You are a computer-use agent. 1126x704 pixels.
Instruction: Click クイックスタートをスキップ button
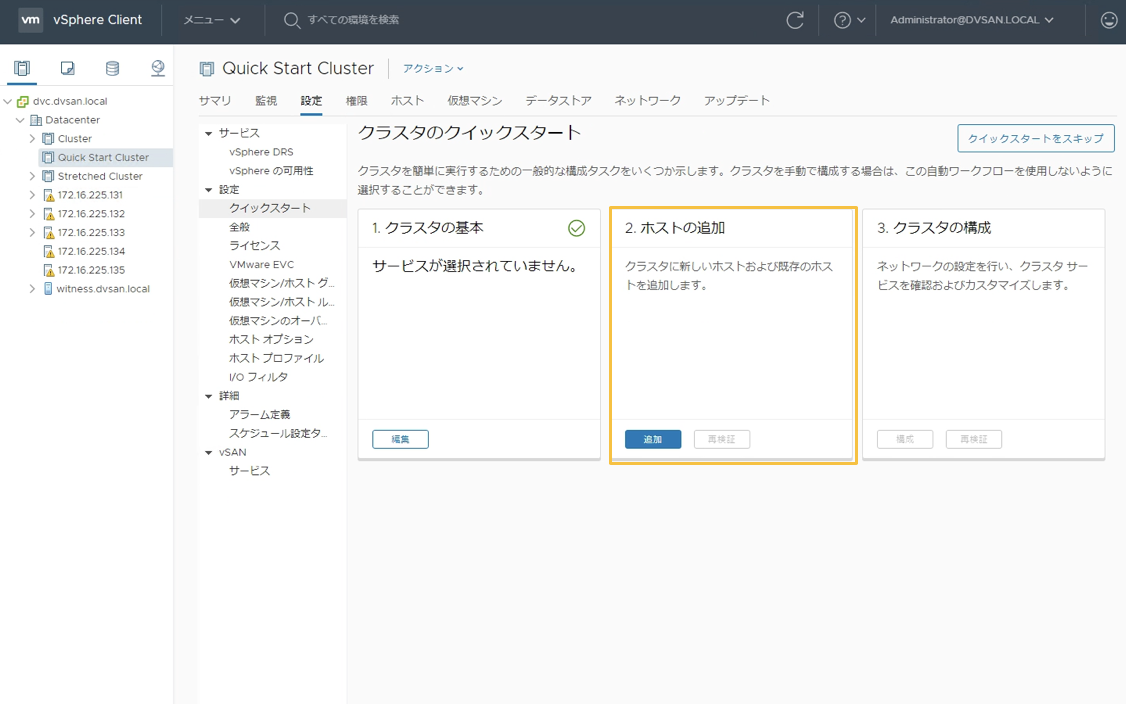pos(1036,139)
